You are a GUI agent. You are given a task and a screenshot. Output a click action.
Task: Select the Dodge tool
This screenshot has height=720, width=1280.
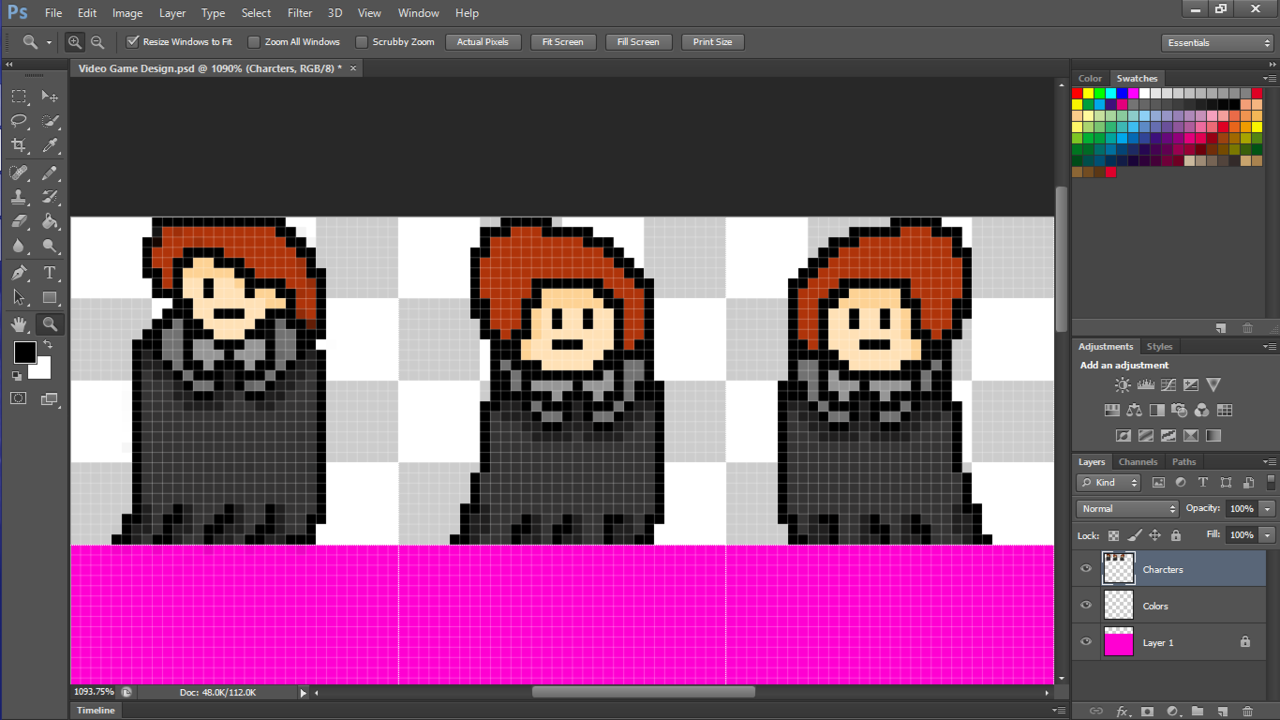pos(50,247)
